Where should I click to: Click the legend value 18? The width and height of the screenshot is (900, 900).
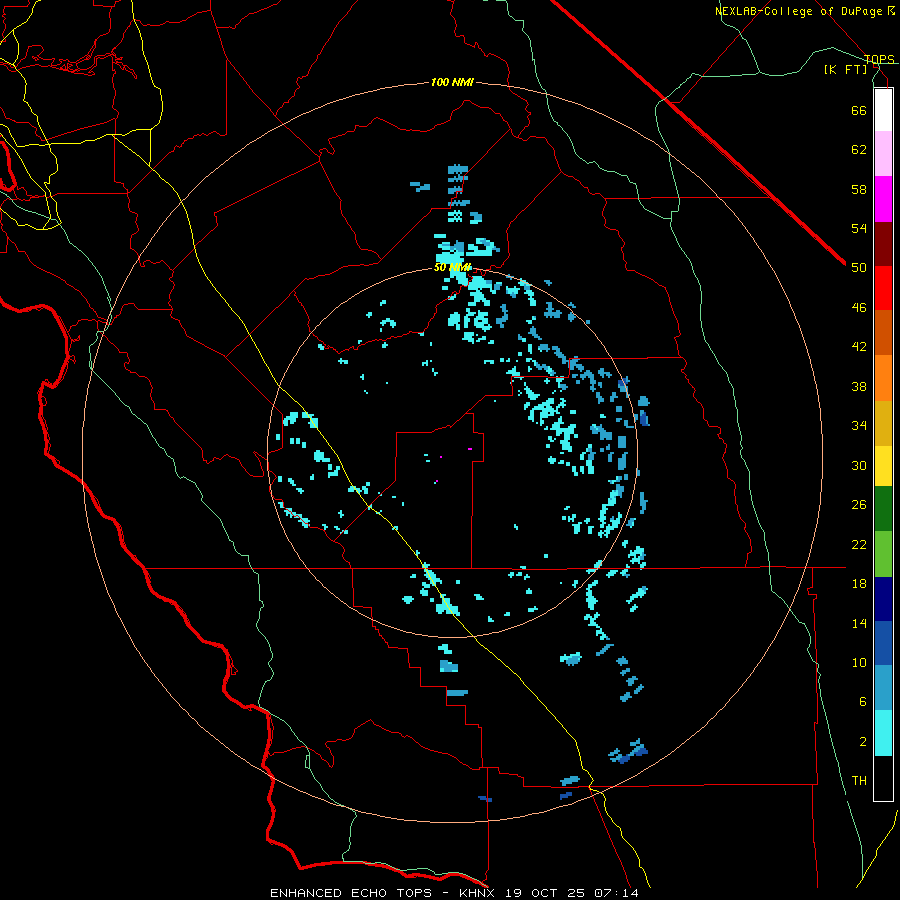point(859,584)
